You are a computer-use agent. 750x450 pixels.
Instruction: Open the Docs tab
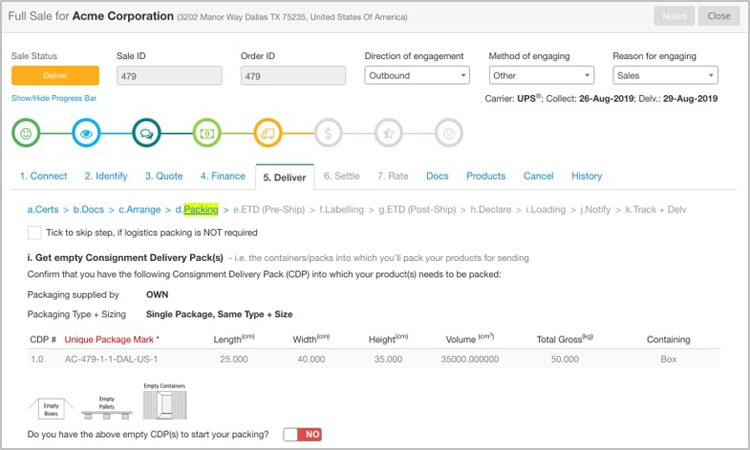[437, 176]
